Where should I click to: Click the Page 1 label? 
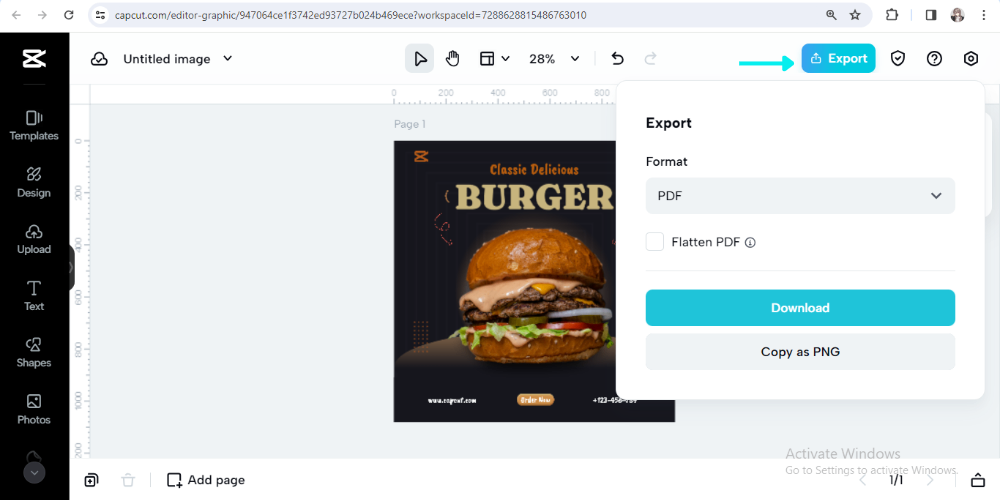click(x=409, y=124)
